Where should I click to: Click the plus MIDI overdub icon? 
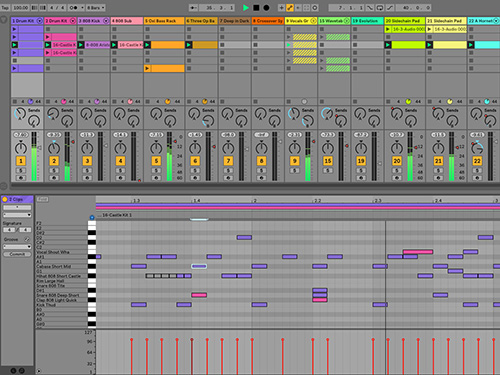coord(281,8)
